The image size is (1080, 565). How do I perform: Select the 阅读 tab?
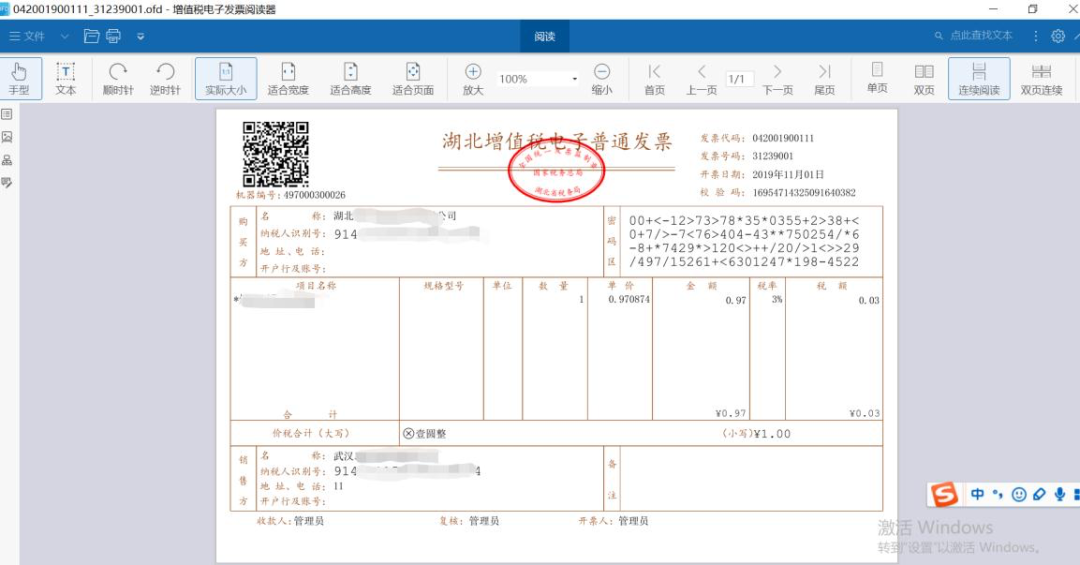tap(544, 36)
